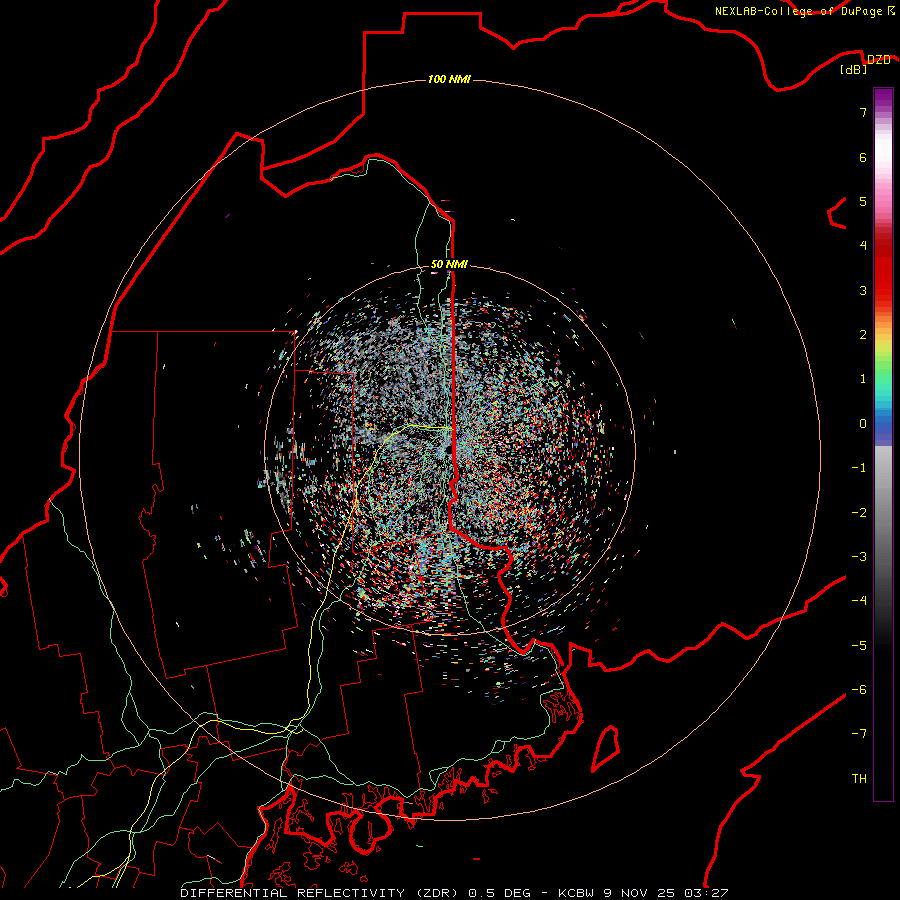Click the 0 value on color scale

(863, 424)
